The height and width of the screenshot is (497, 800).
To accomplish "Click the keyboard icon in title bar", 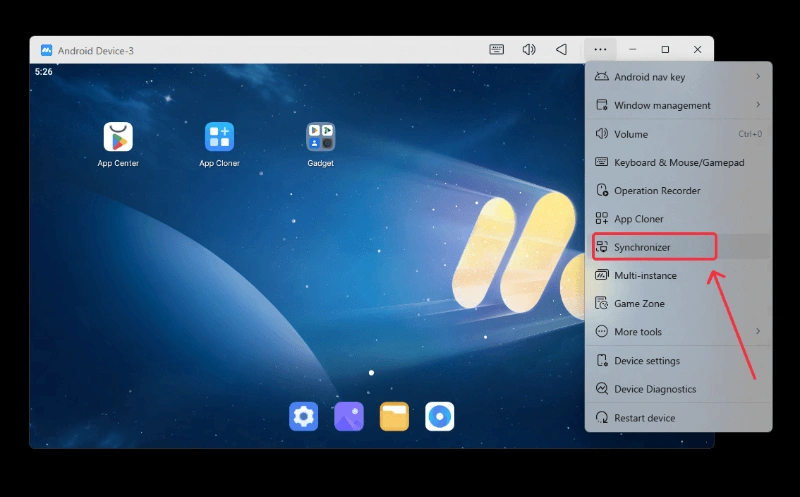I will pyautogui.click(x=496, y=49).
